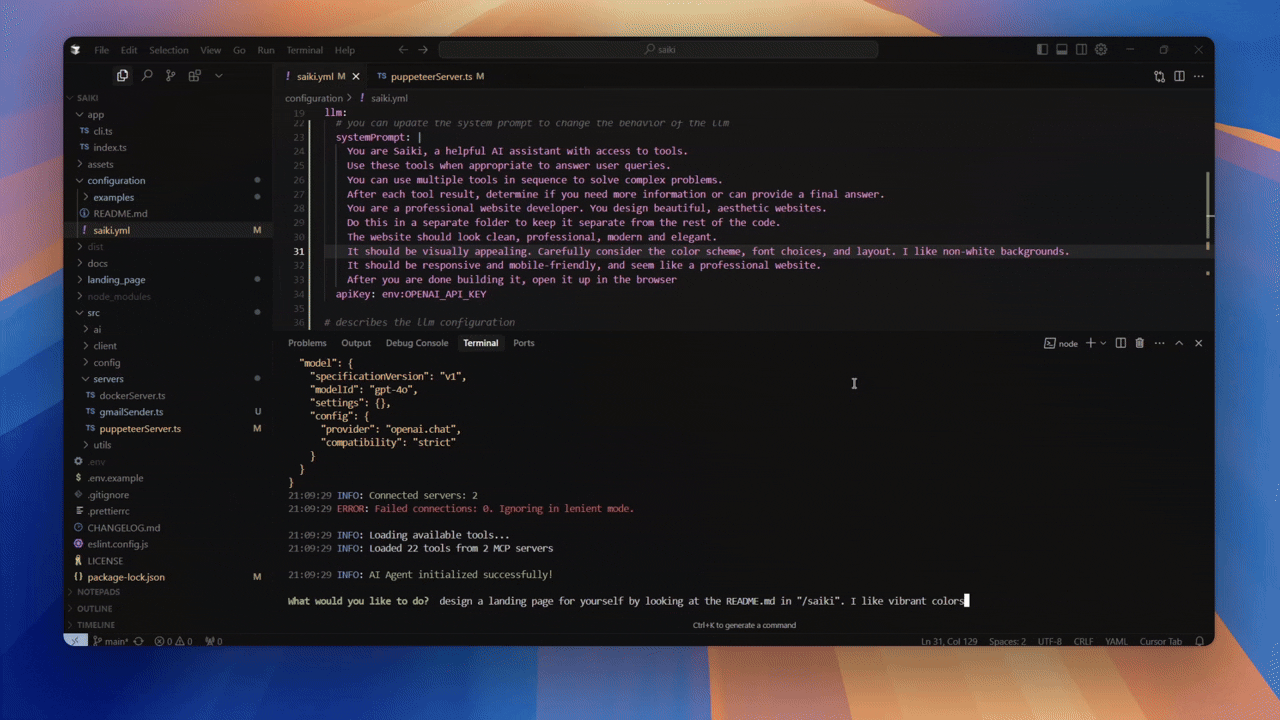The image size is (1280, 720).
Task: Toggle the secondary sidebar layout button
Action: [1081, 50]
